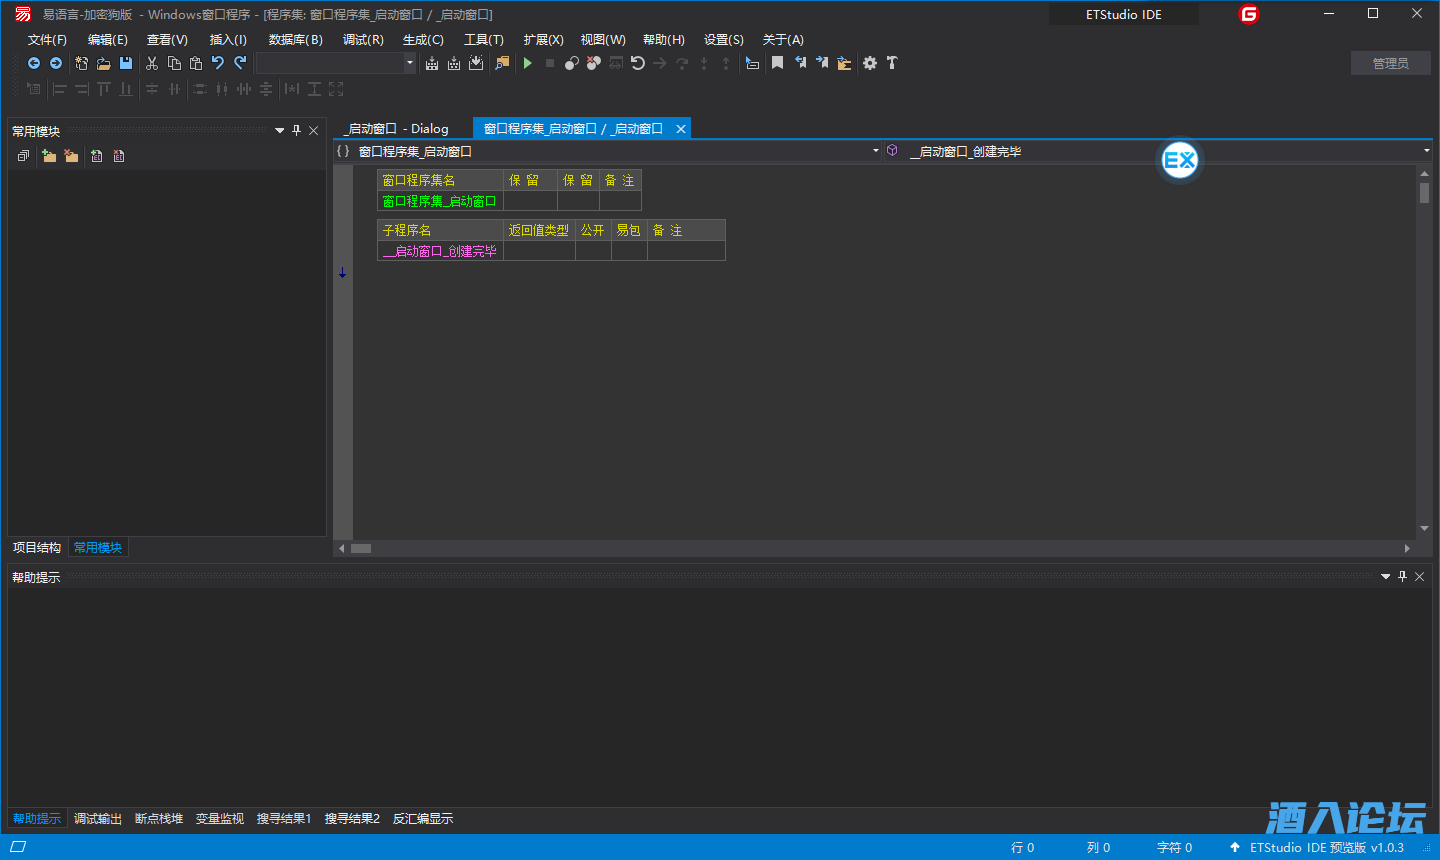This screenshot has height=860, width=1440.
Task: Toggle pin on the 常用模块 panel
Action: pyautogui.click(x=296, y=131)
